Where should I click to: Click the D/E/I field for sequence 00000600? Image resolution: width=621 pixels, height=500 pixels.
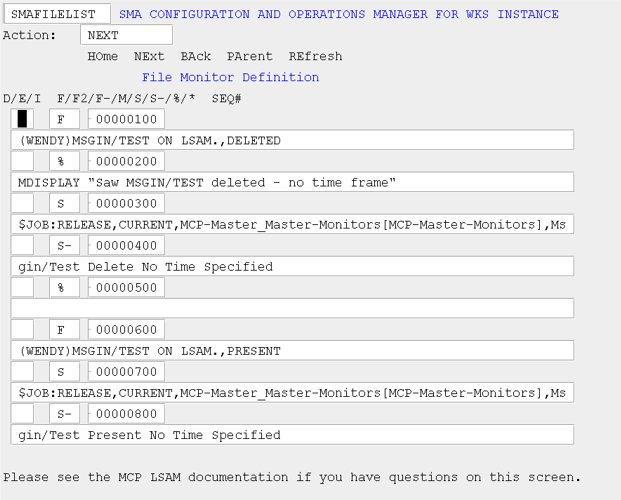tap(22, 329)
